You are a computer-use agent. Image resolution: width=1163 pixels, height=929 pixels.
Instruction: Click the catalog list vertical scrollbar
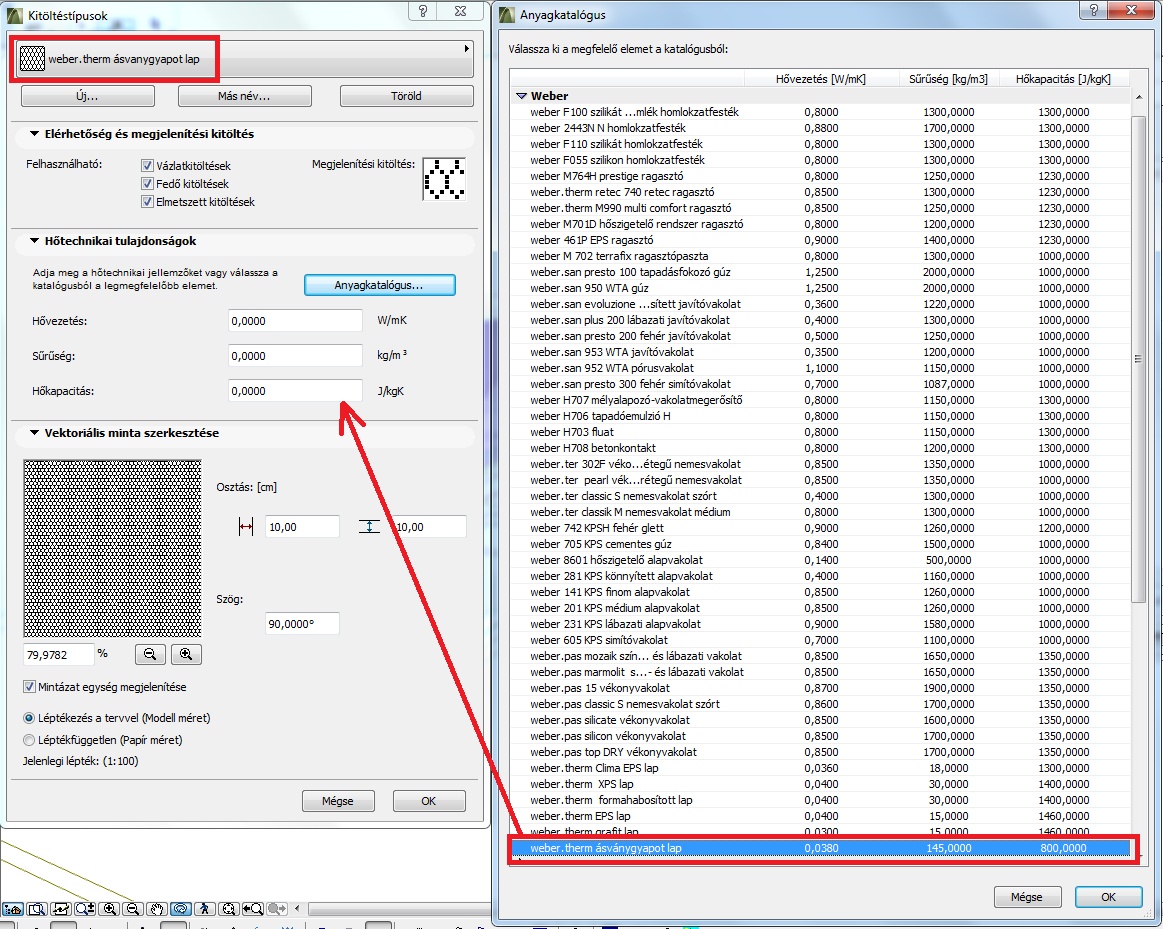pyautogui.click(x=1139, y=359)
